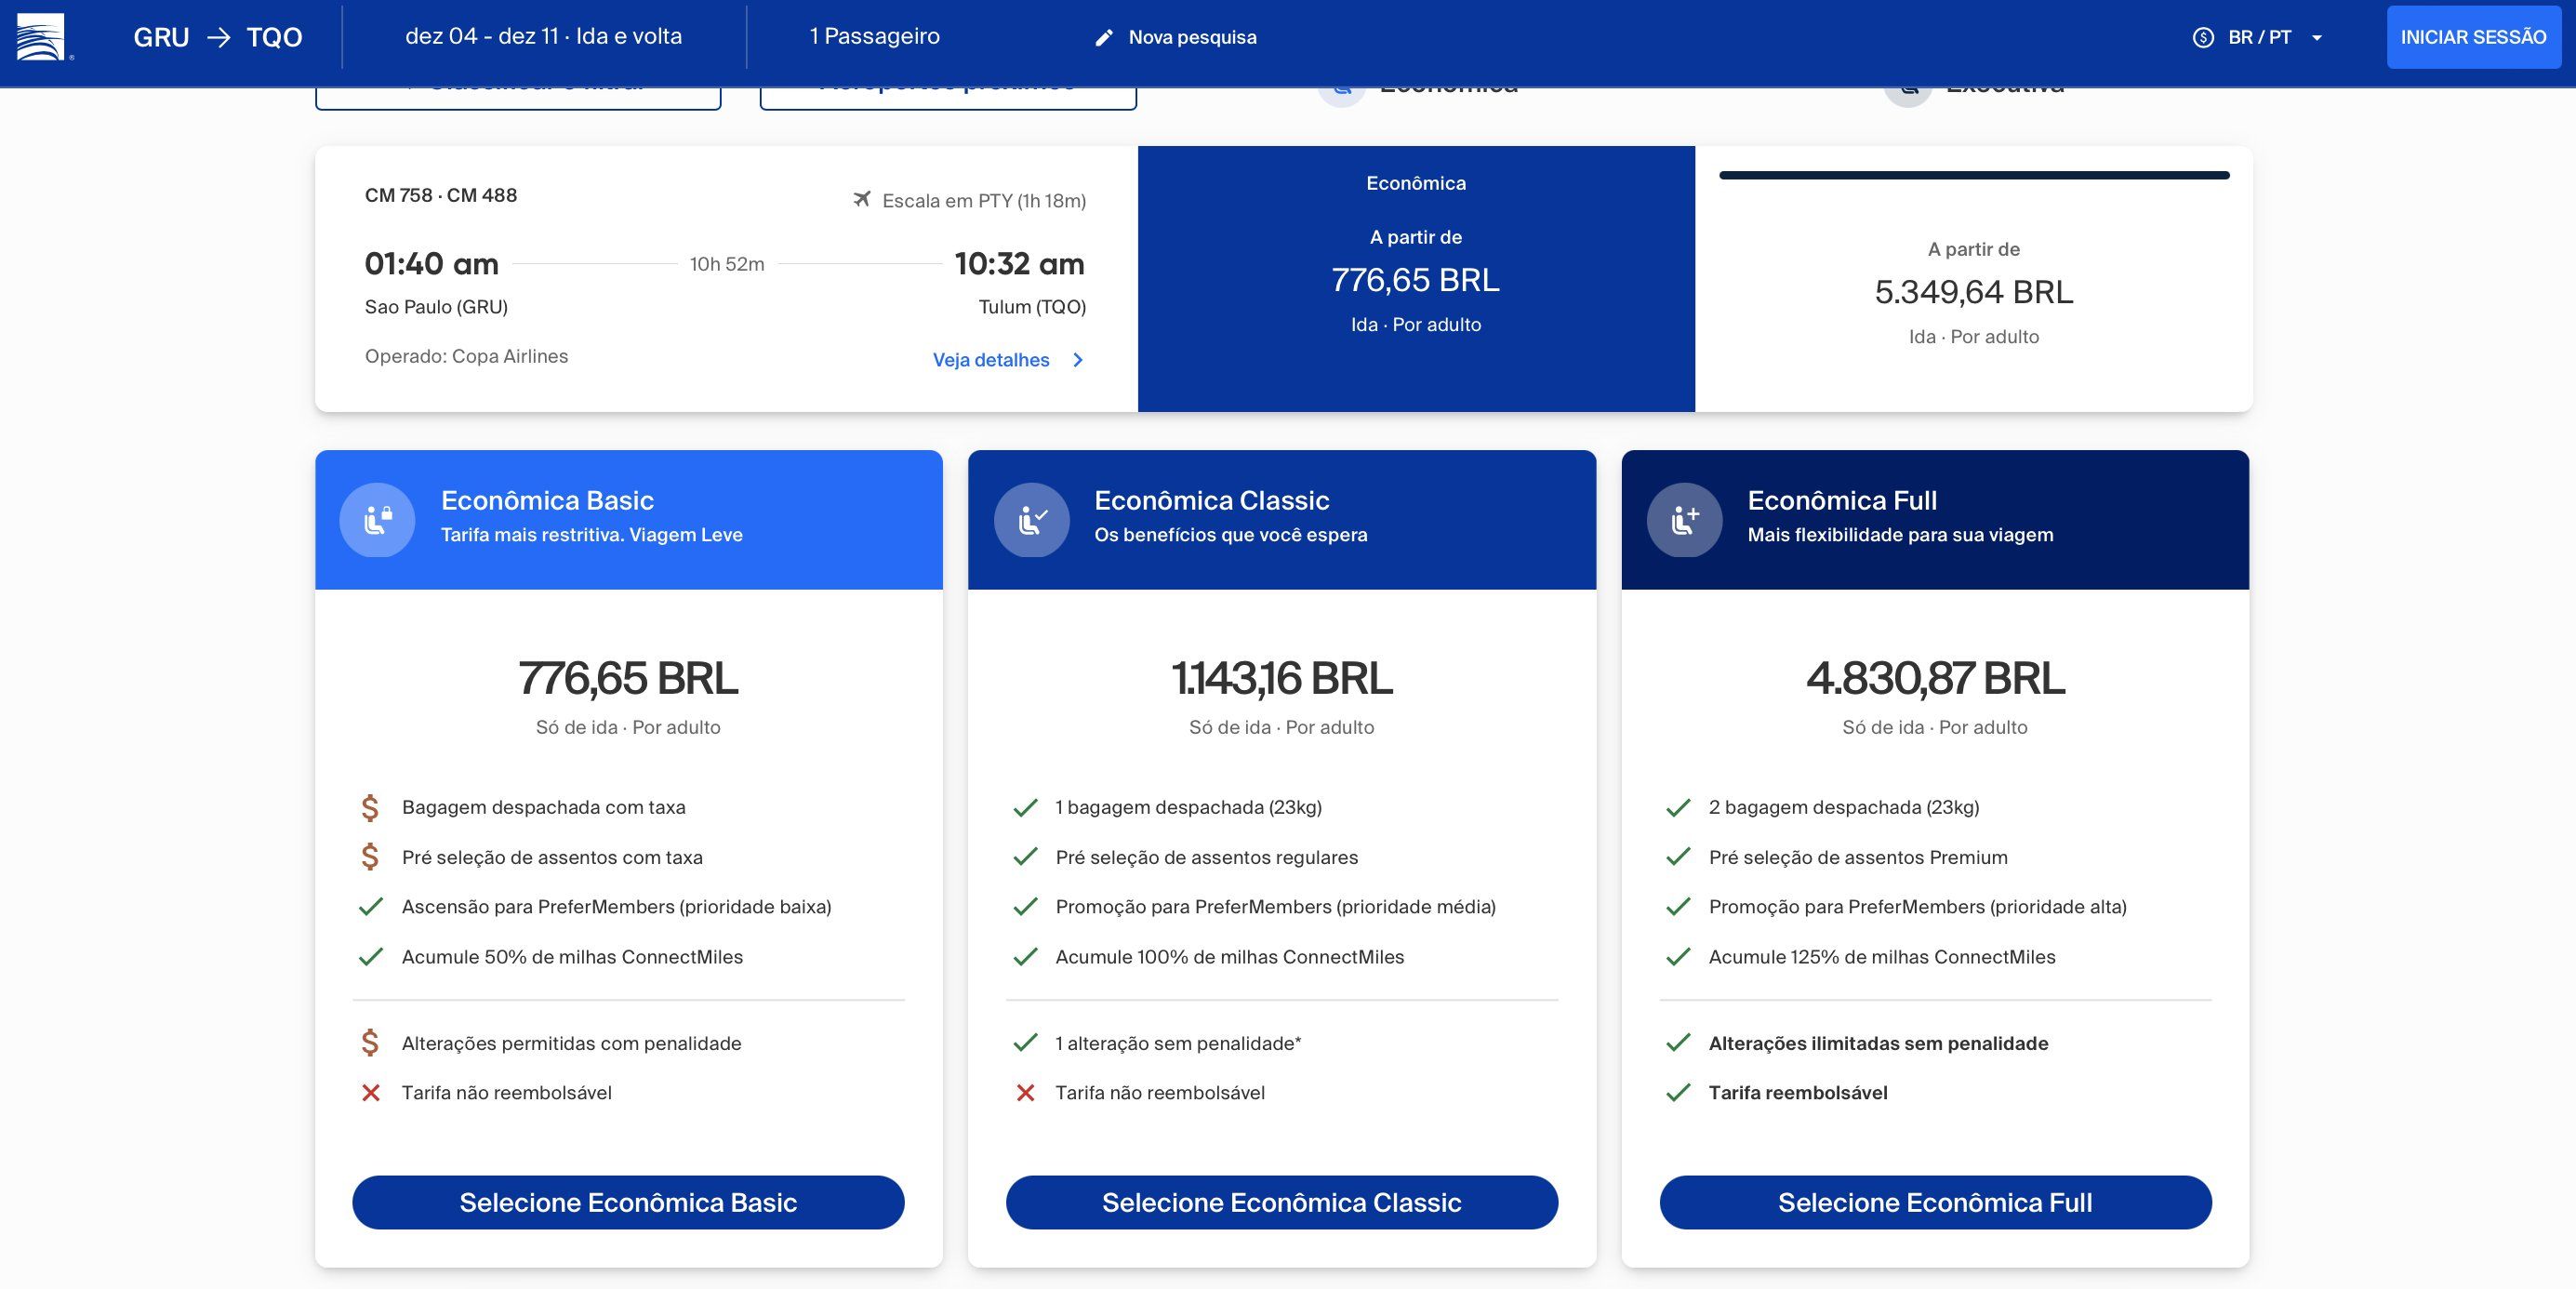Viewport: 2576px width, 1289px height.
Task: Click checkmark beside Acumule 100% de milhas
Action: click(x=1025, y=957)
